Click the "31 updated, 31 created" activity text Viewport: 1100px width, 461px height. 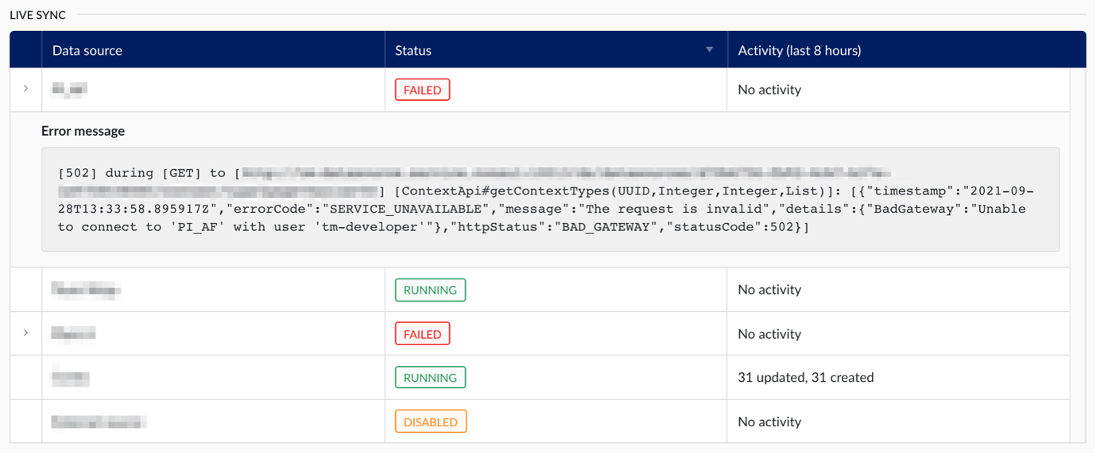click(805, 378)
